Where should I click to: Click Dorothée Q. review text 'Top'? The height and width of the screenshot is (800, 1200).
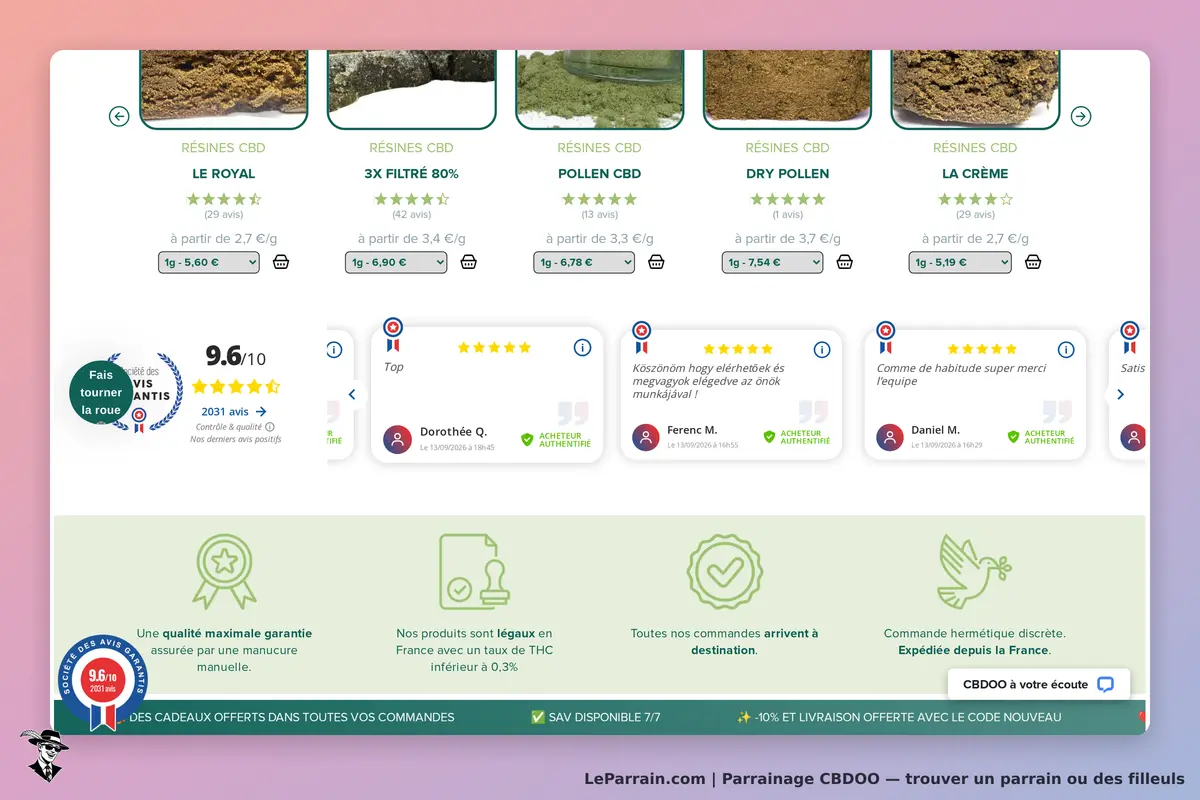(394, 367)
